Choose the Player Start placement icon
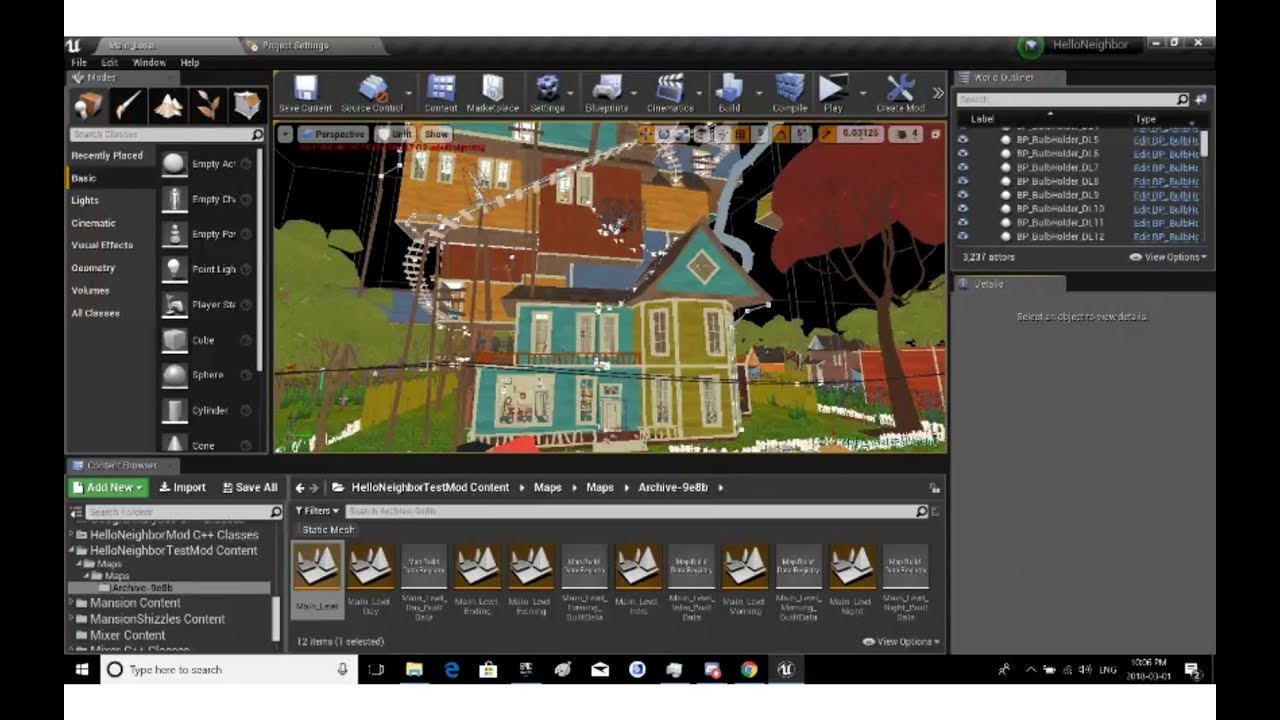 (x=175, y=304)
